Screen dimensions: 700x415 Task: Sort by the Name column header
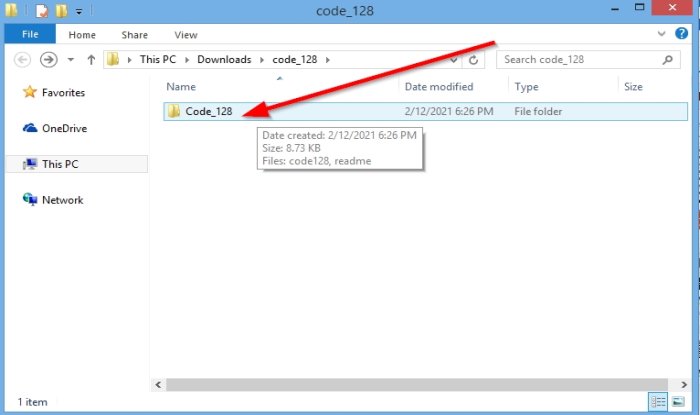click(181, 87)
